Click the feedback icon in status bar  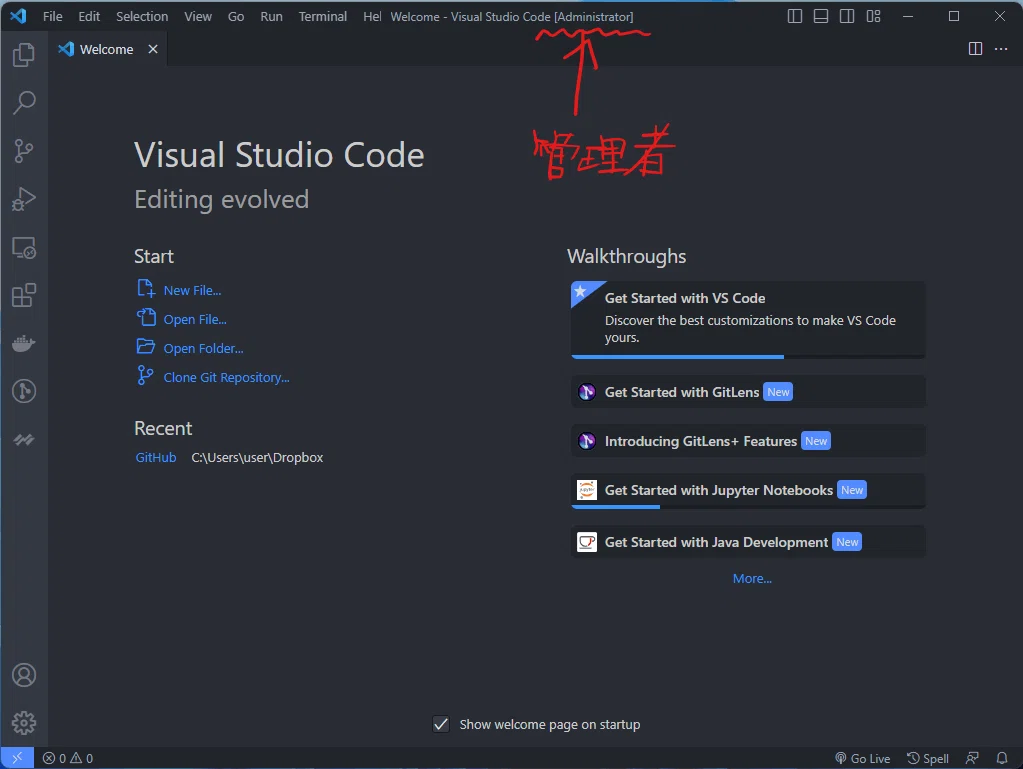pyautogui.click(x=972, y=758)
